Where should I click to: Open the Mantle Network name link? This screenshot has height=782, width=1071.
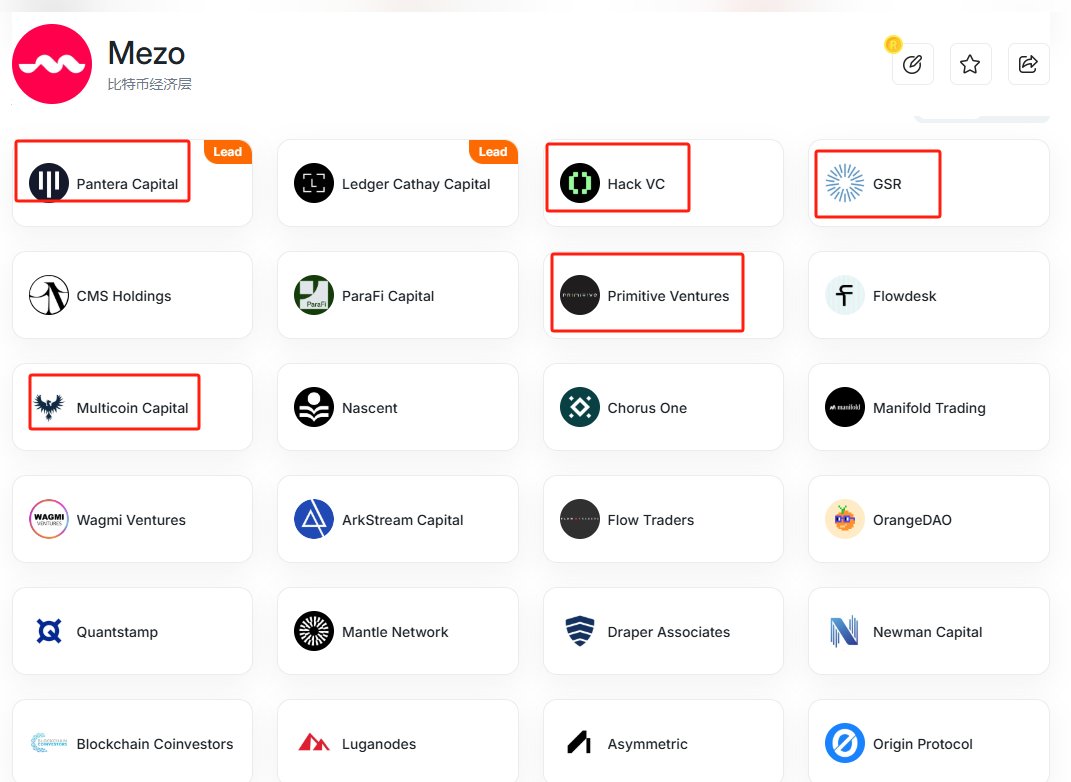(395, 632)
